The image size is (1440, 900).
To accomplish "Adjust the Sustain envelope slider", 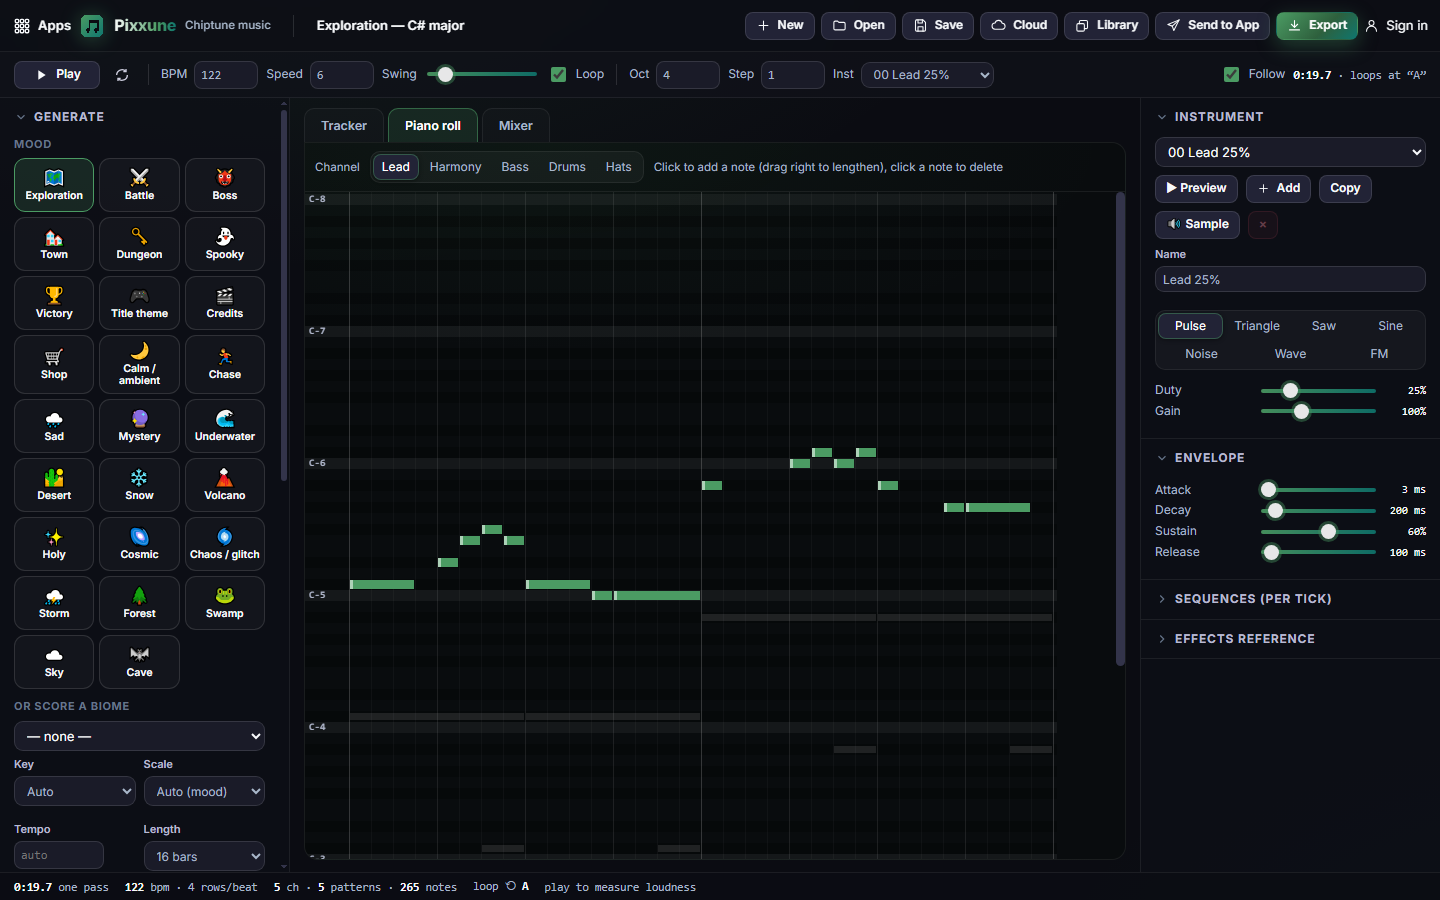I will tap(1318, 532).
